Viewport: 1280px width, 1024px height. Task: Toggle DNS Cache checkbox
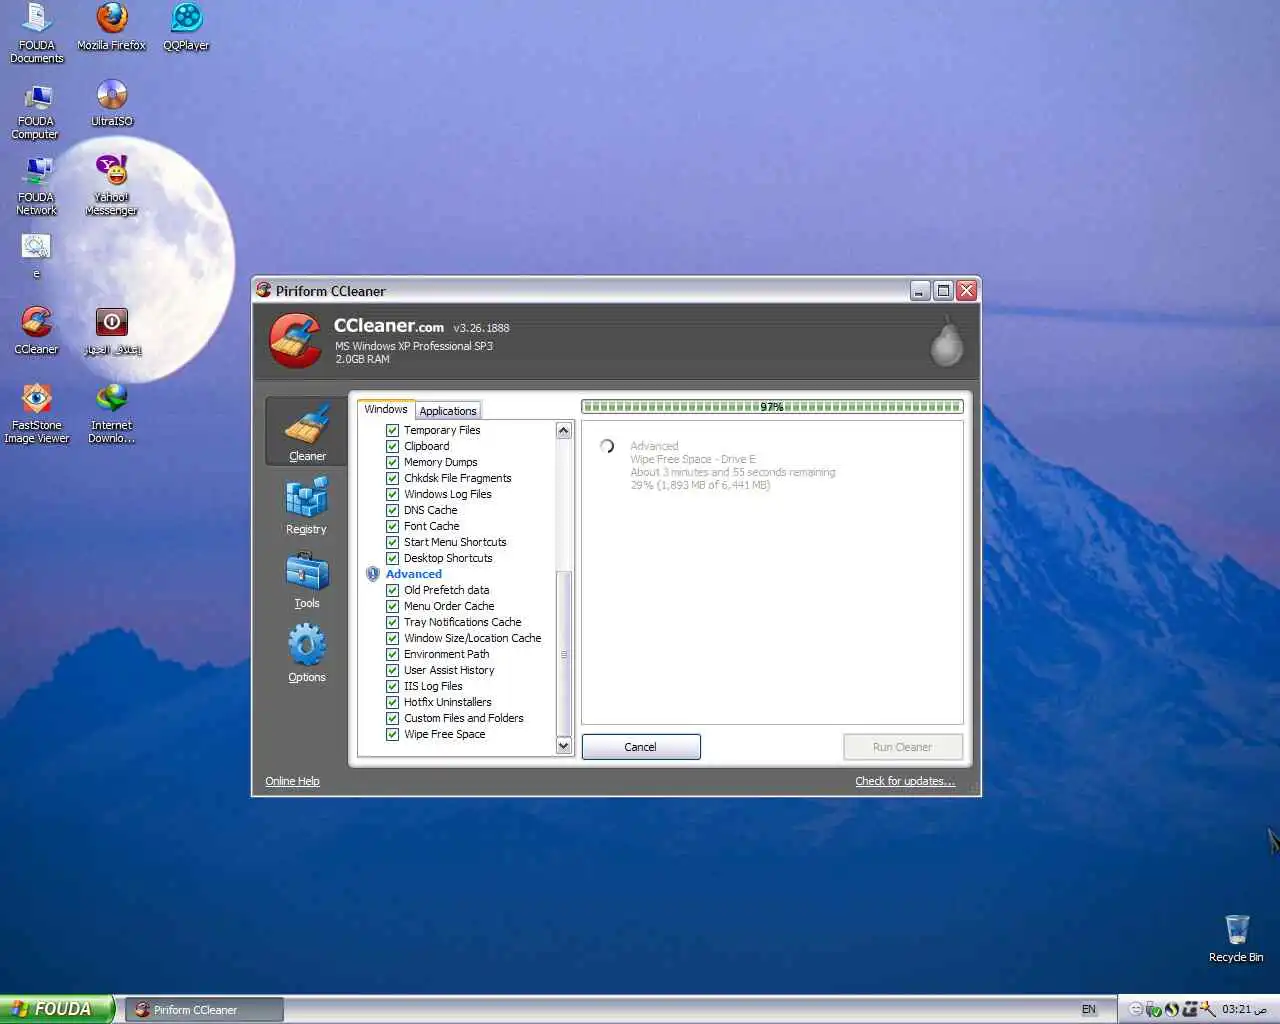(393, 510)
